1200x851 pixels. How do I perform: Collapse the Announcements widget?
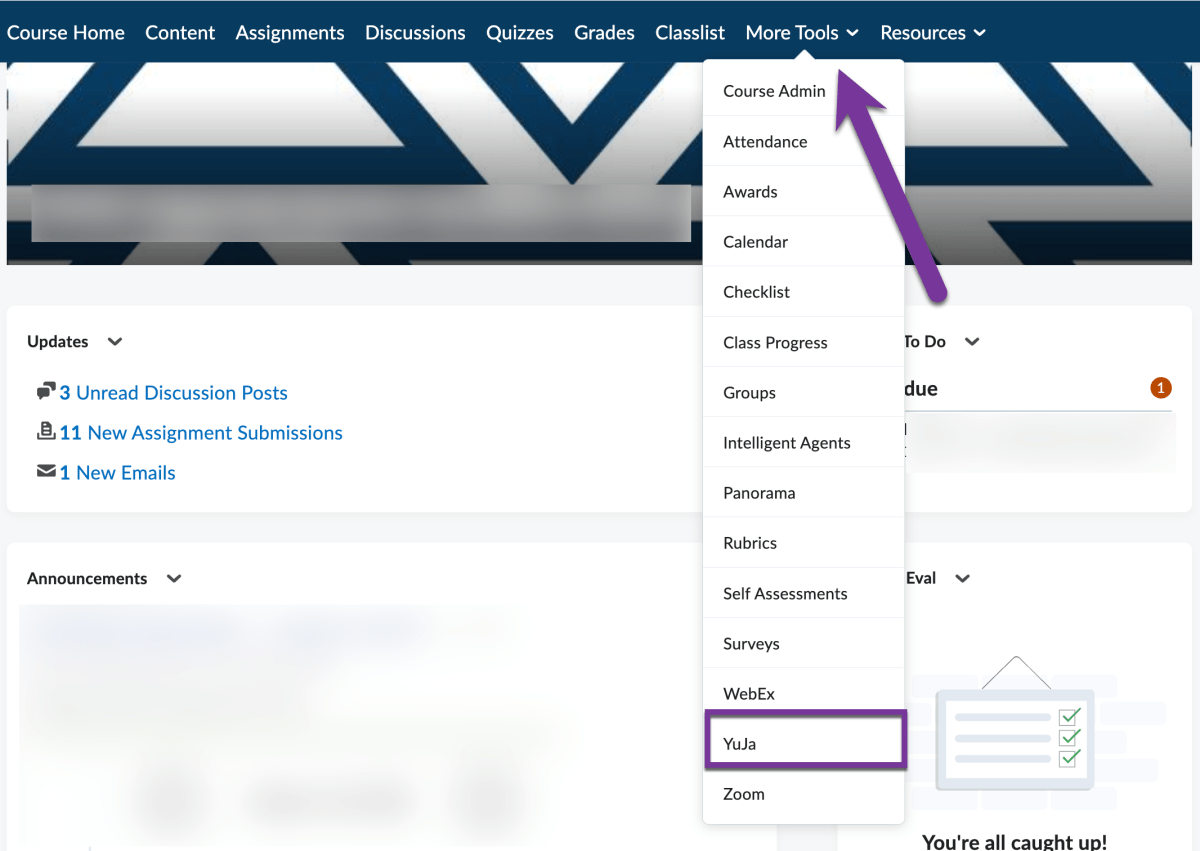click(172, 578)
